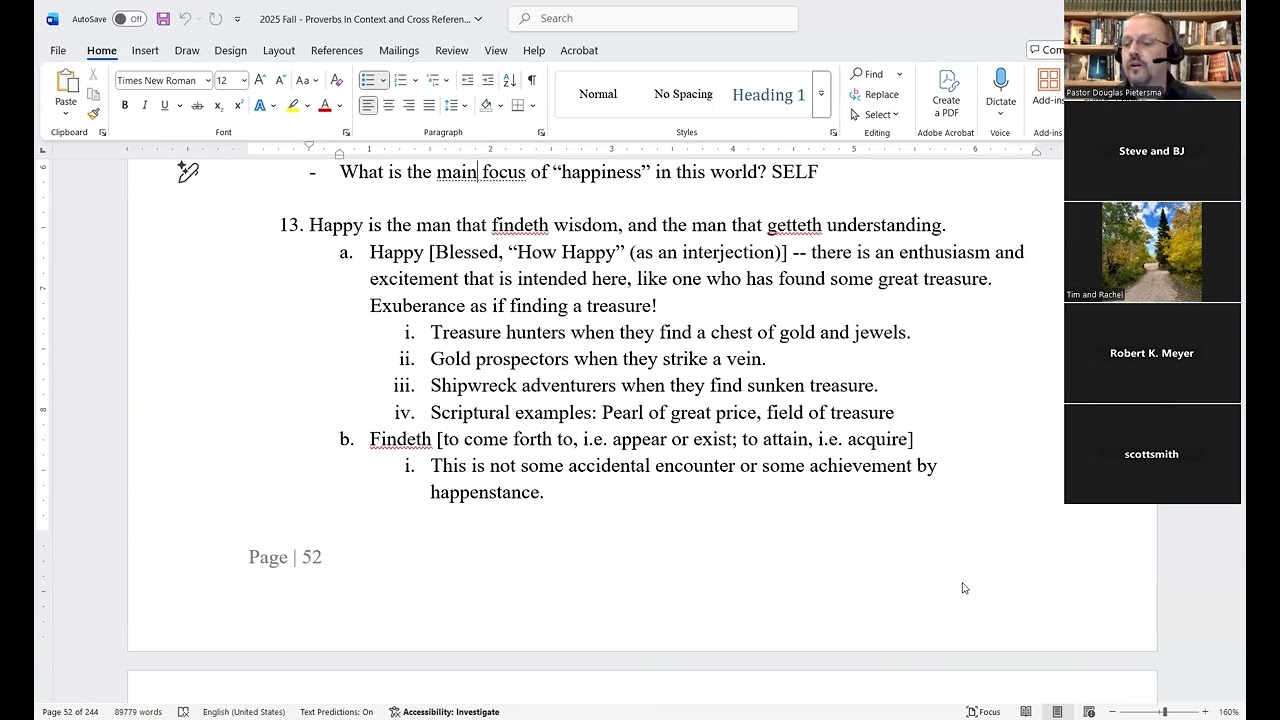Switch to Web Layout view in status bar
The height and width of the screenshot is (720, 1280).
(x=1089, y=712)
